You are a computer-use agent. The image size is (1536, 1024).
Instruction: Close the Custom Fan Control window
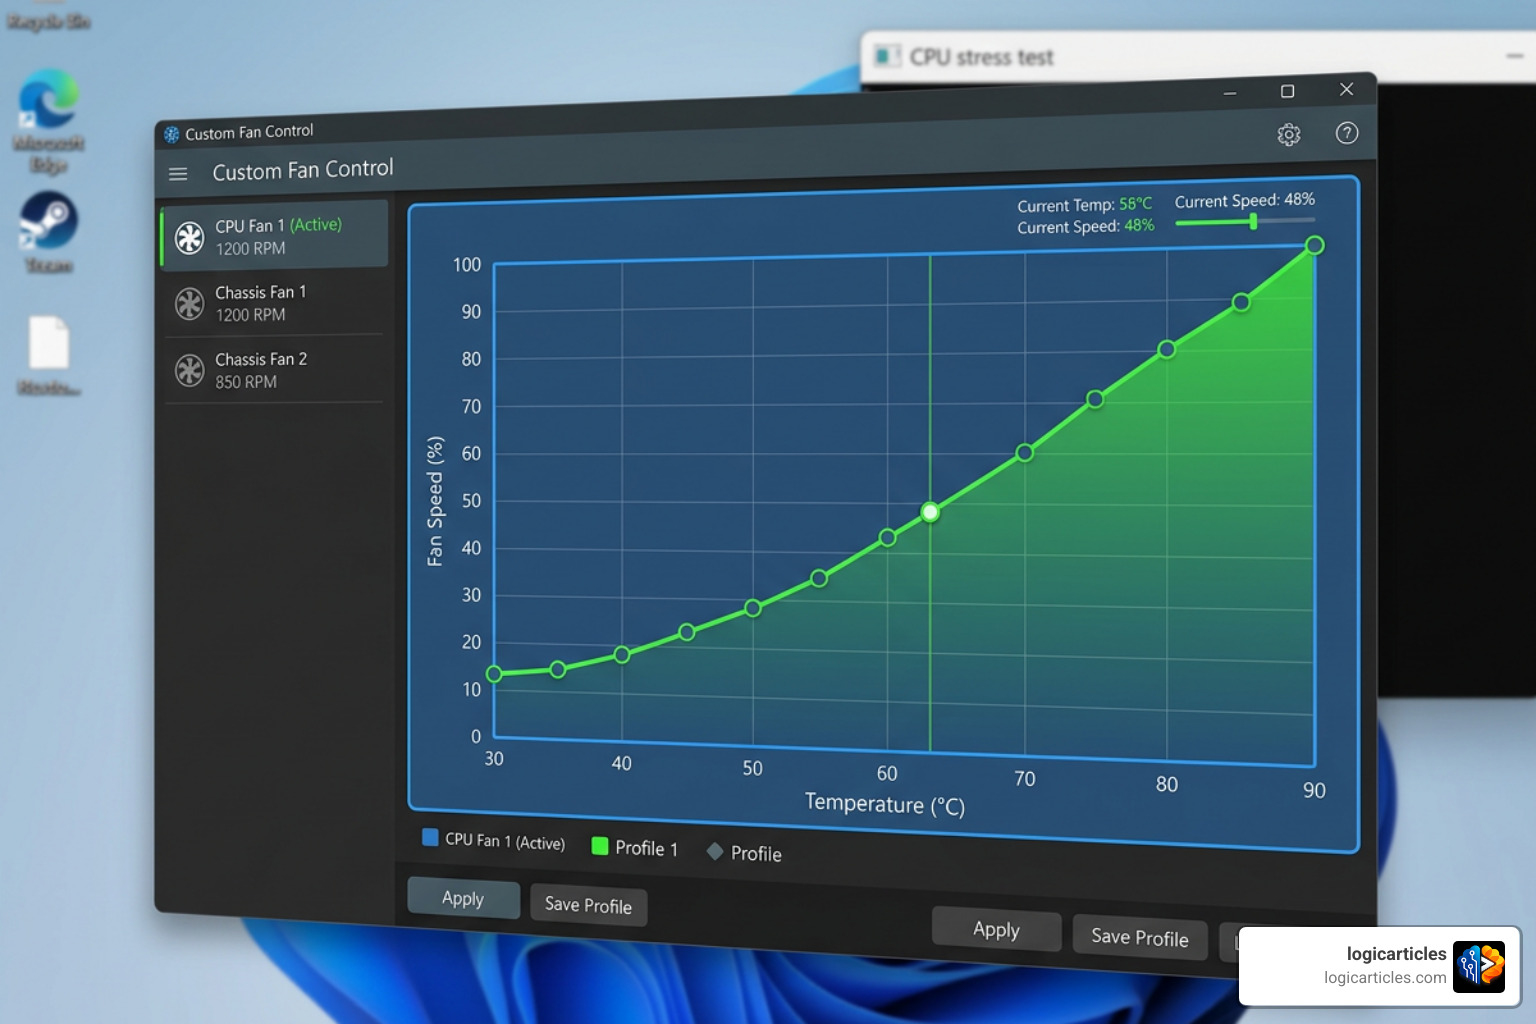(1347, 89)
